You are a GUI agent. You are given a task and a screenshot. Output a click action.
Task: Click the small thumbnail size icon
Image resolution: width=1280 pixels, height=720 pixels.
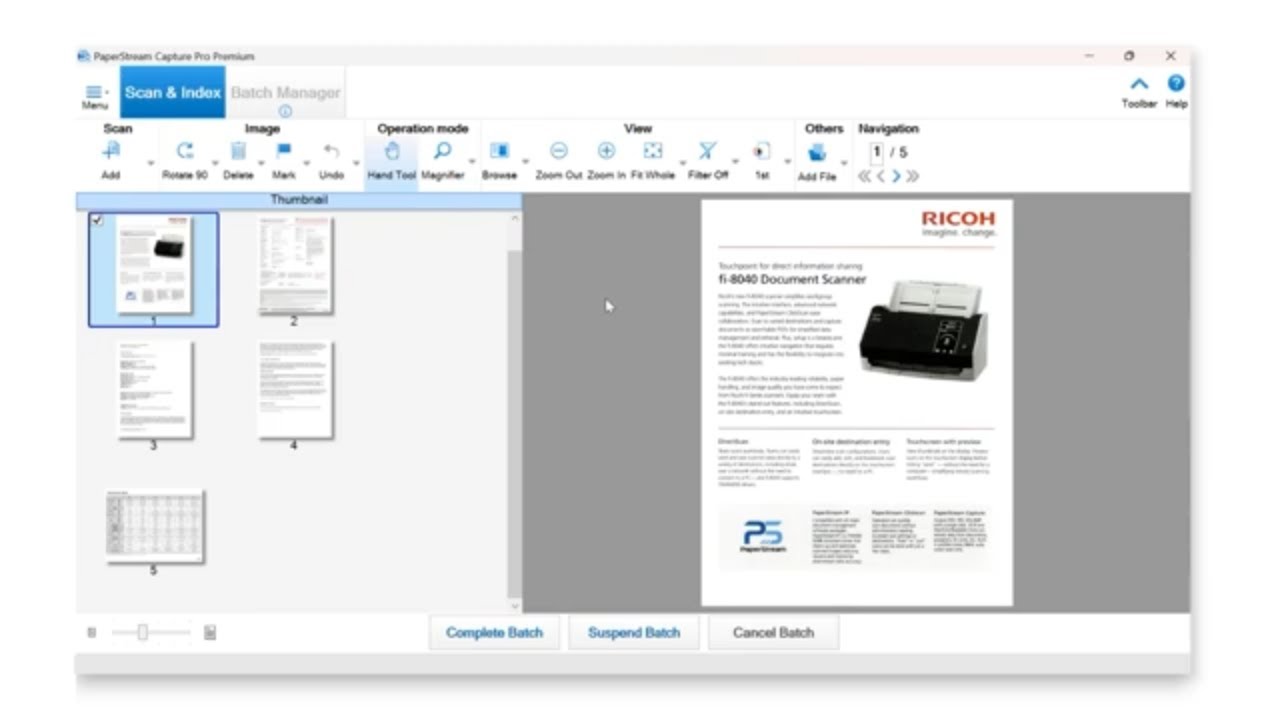92,633
